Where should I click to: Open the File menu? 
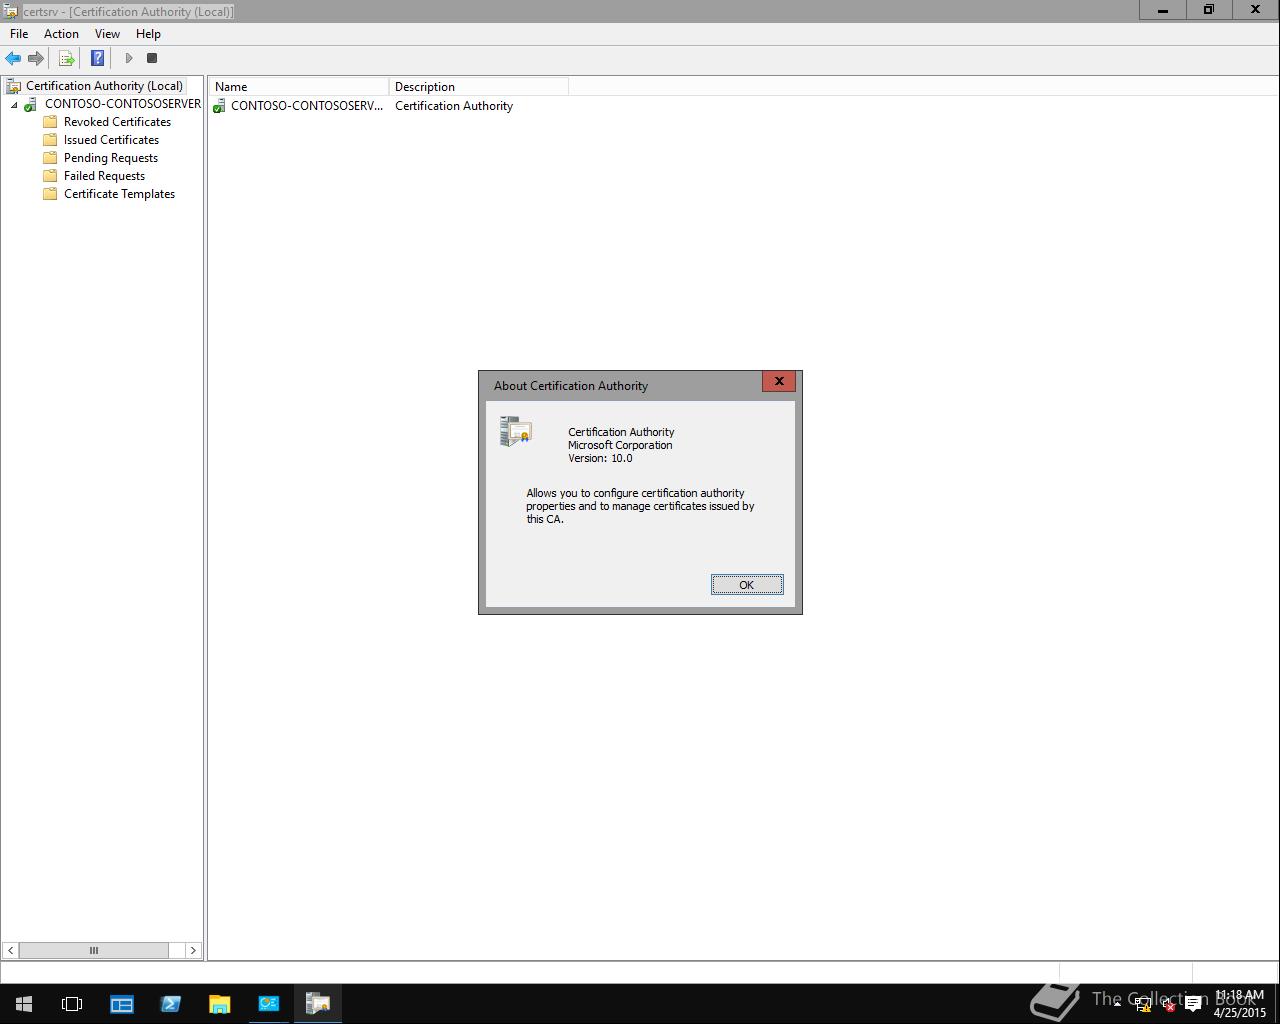[x=19, y=34]
